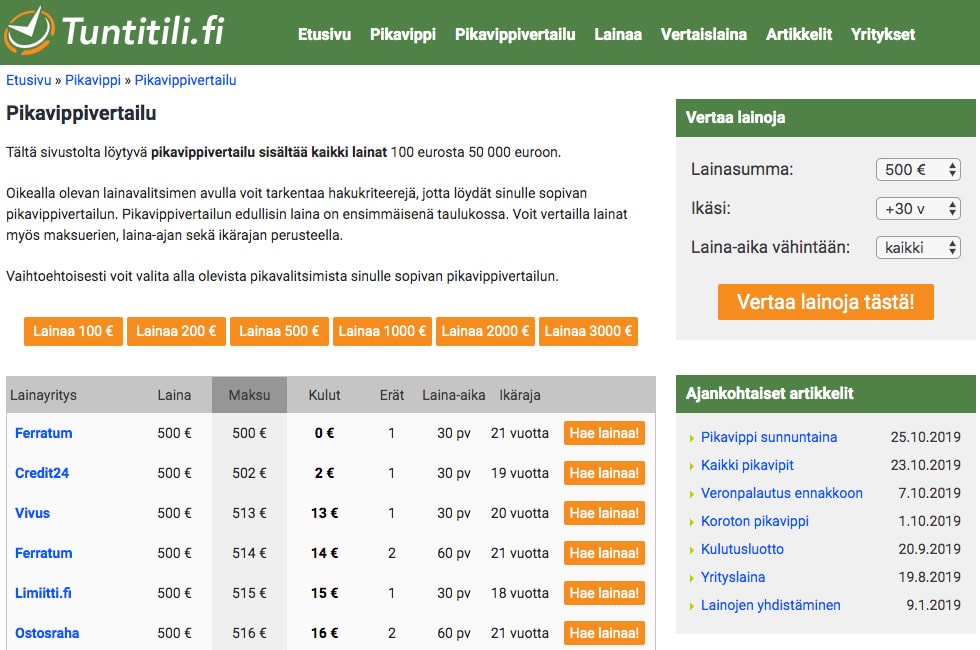Sort table by Maksu column header
Screen dimensions: 980x650
249,395
